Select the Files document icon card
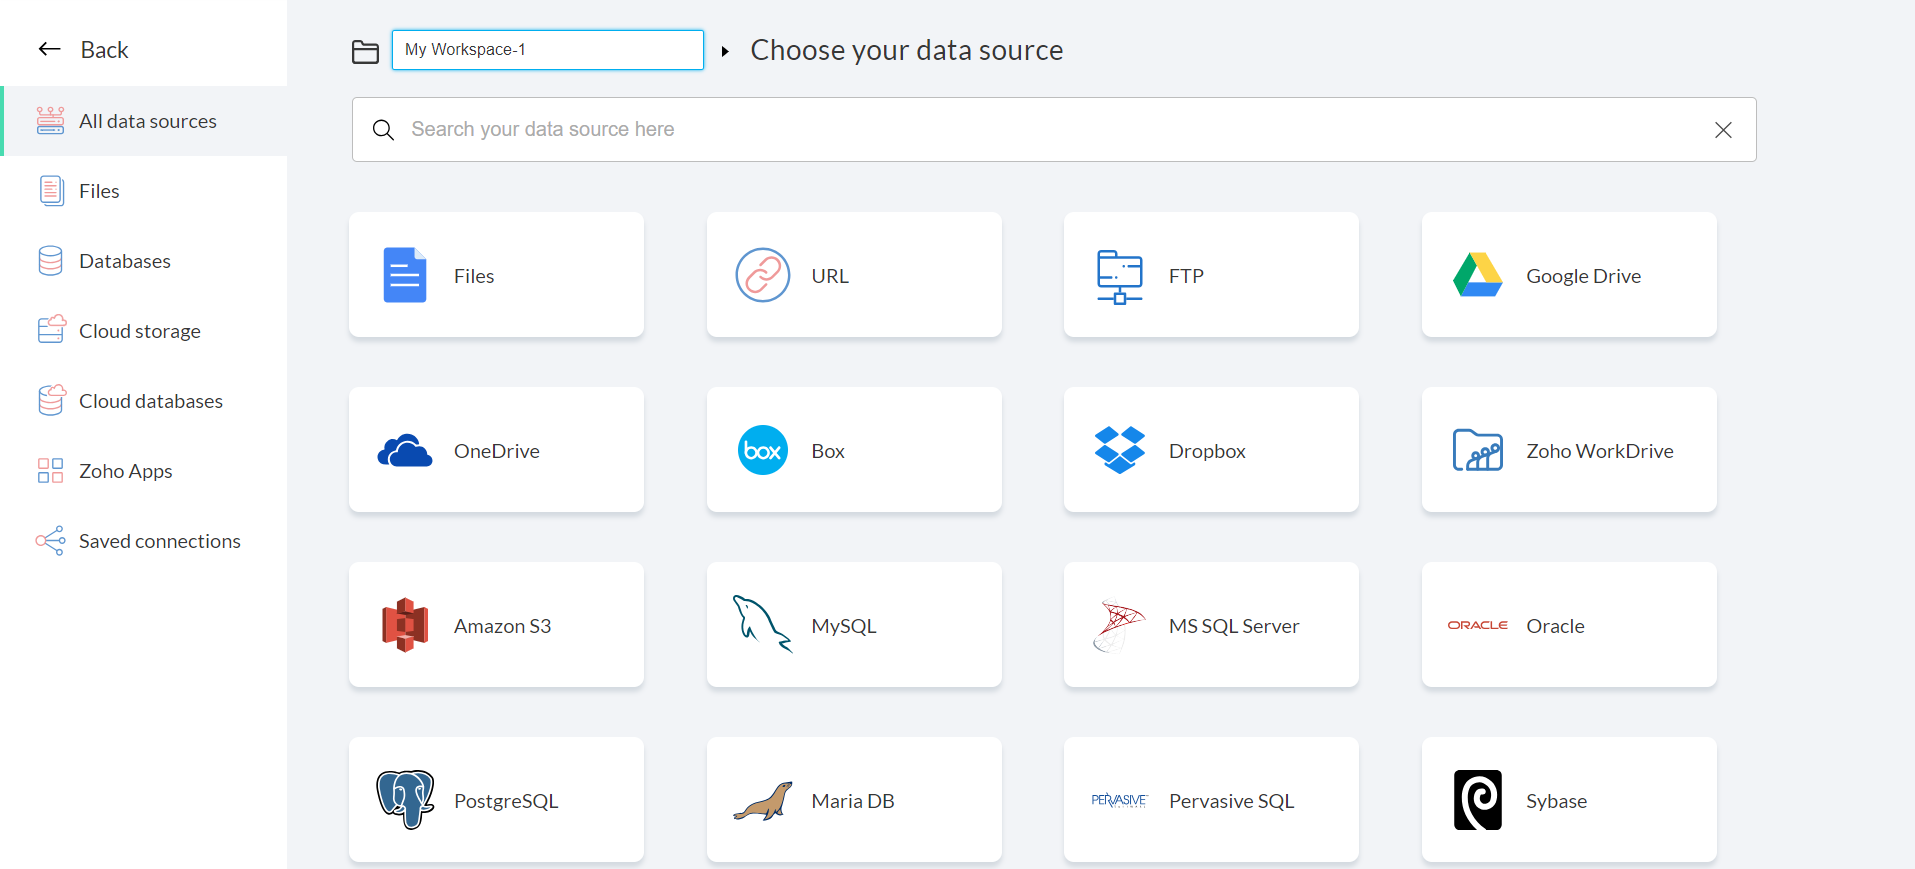Viewport: 1915px width, 869px height. click(x=405, y=275)
